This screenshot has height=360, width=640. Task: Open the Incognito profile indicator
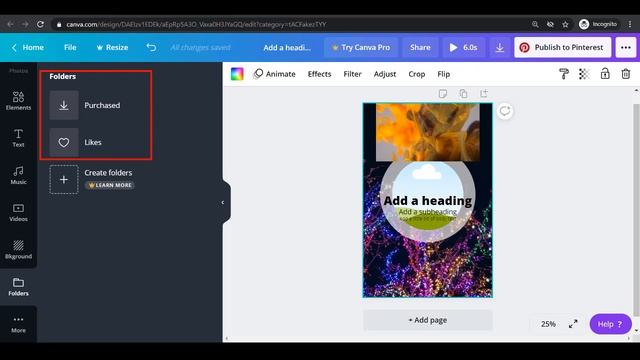tap(598, 24)
